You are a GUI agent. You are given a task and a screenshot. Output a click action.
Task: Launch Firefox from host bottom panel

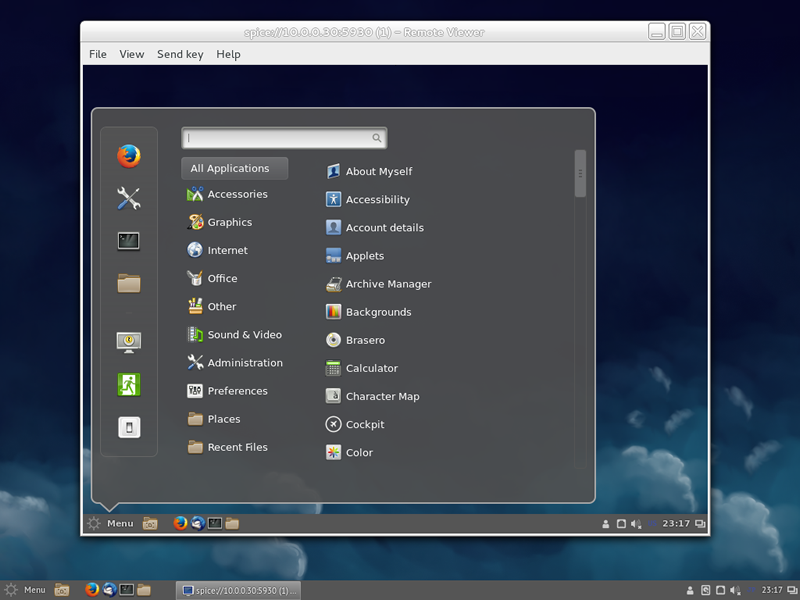92,589
